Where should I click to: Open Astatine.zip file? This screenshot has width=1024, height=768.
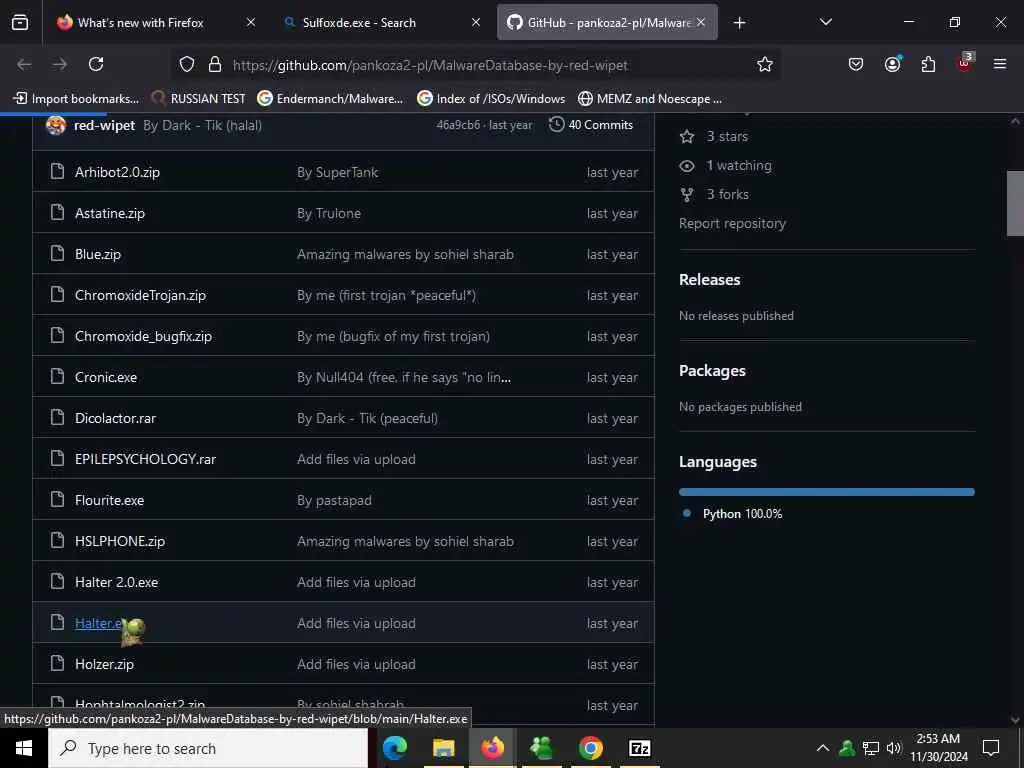pyautogui.click(x=110, y=214)
